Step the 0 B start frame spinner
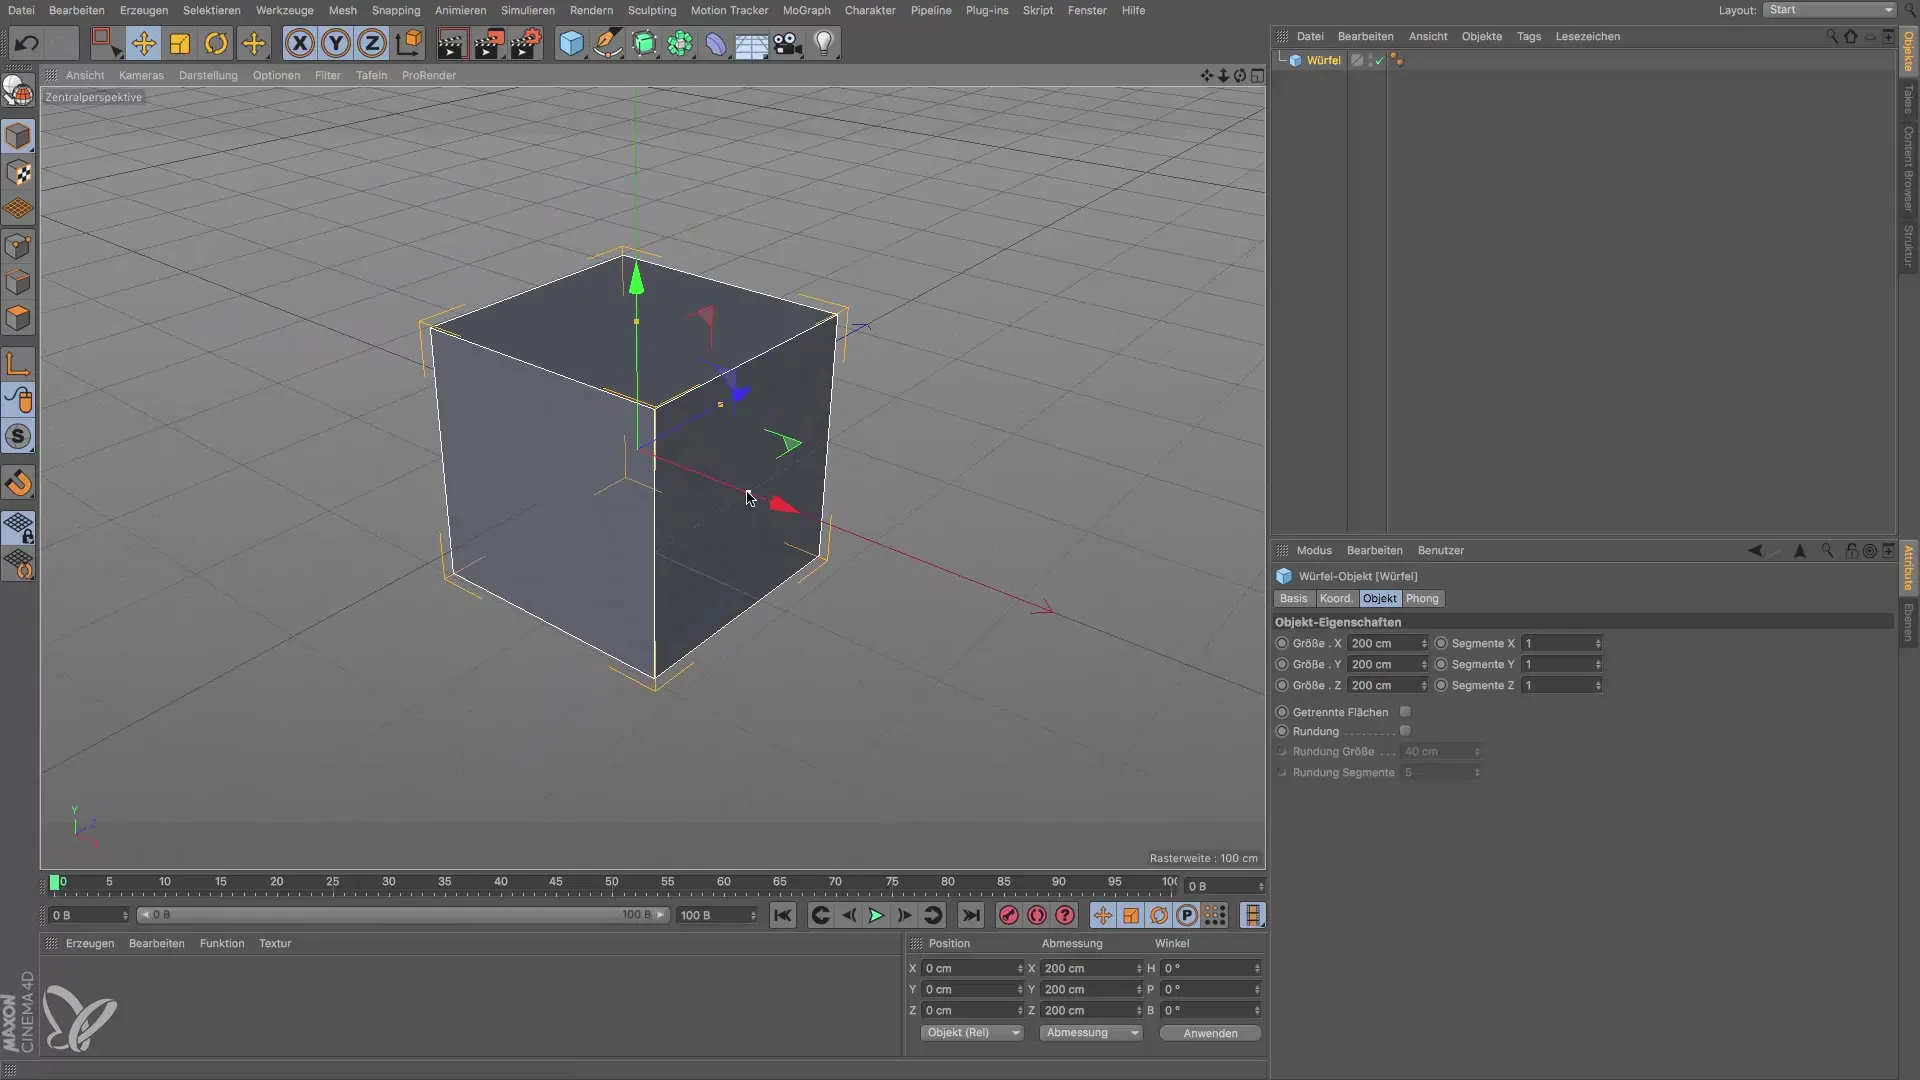This screenshot has width=1920, height=1080. [125, 915]
